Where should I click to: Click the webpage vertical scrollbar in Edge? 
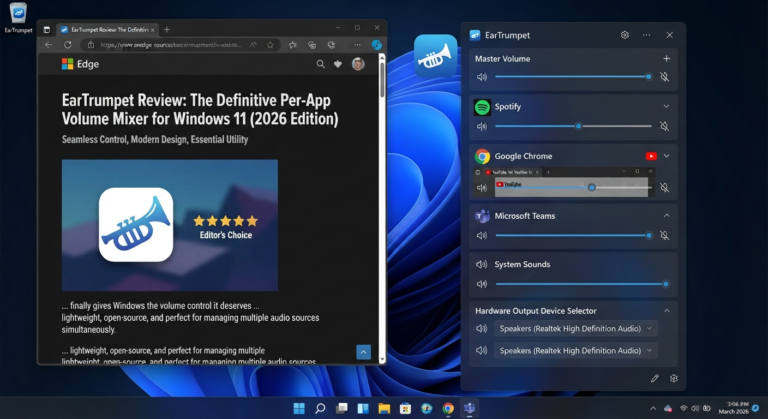pyautogui.click(x=382, y=208)
